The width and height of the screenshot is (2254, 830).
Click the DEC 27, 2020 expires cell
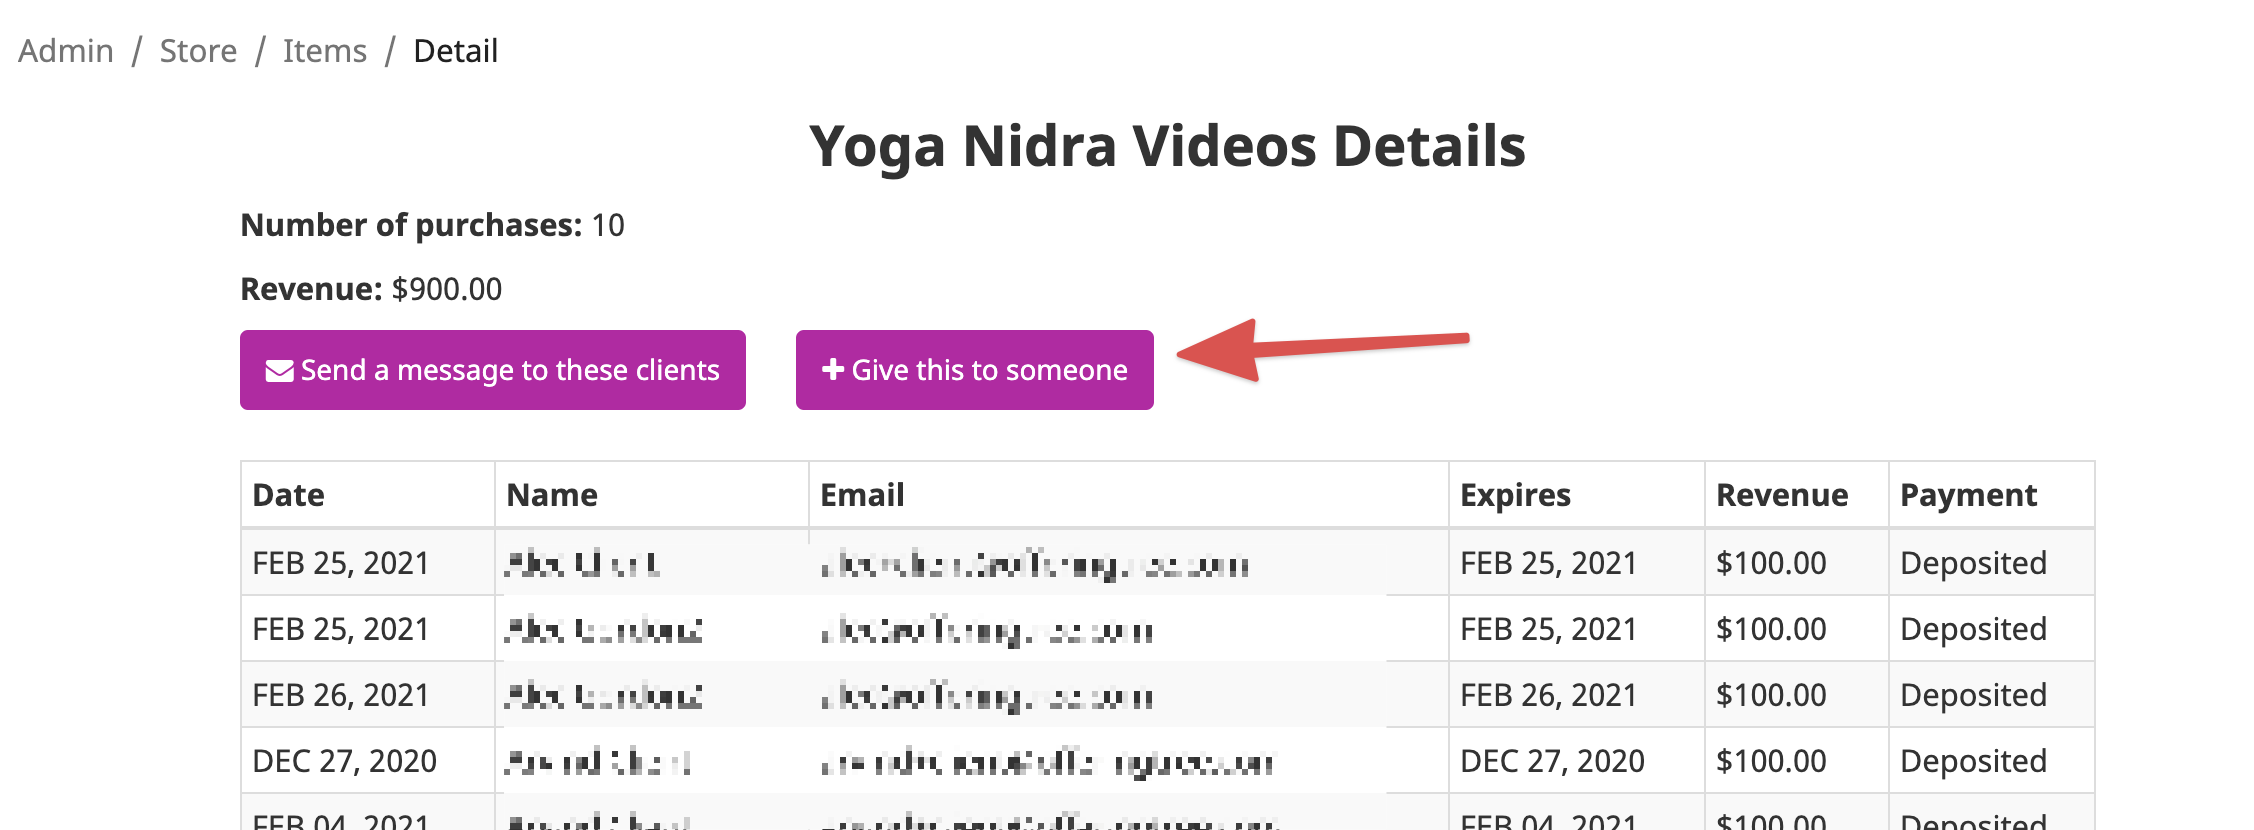[x=1552, y=761]
